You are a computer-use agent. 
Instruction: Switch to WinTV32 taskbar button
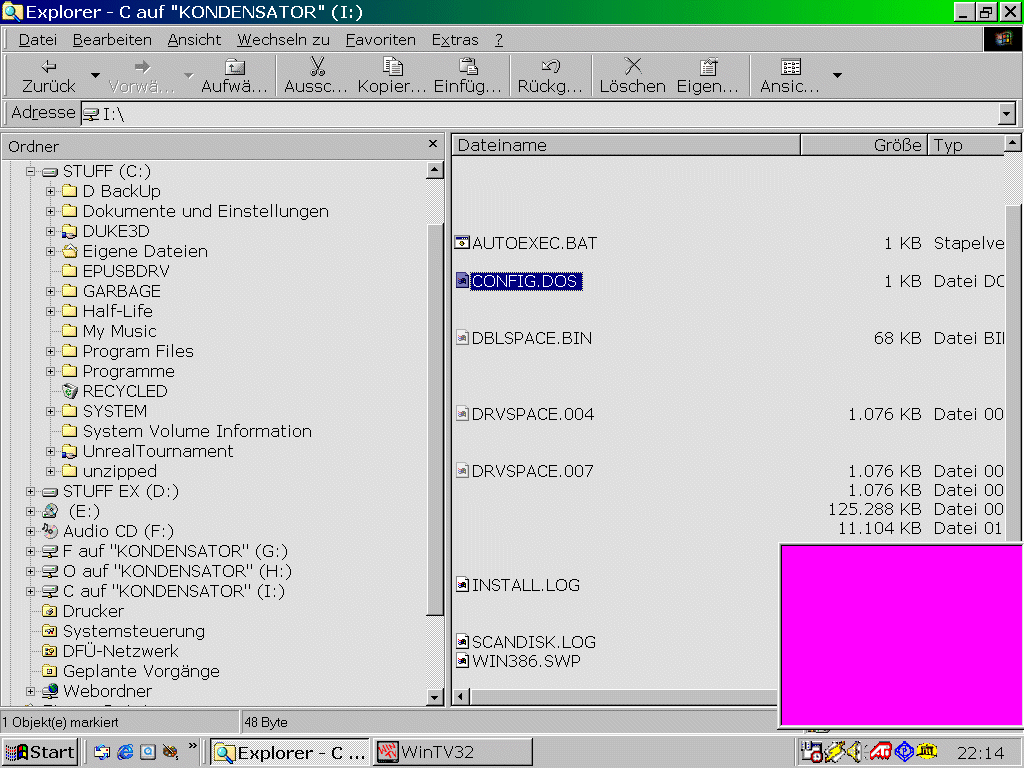point(452,752)
